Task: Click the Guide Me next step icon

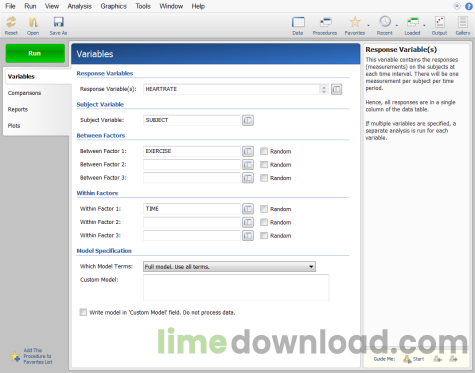Action: pyautogui.click(x=453, y=359)
